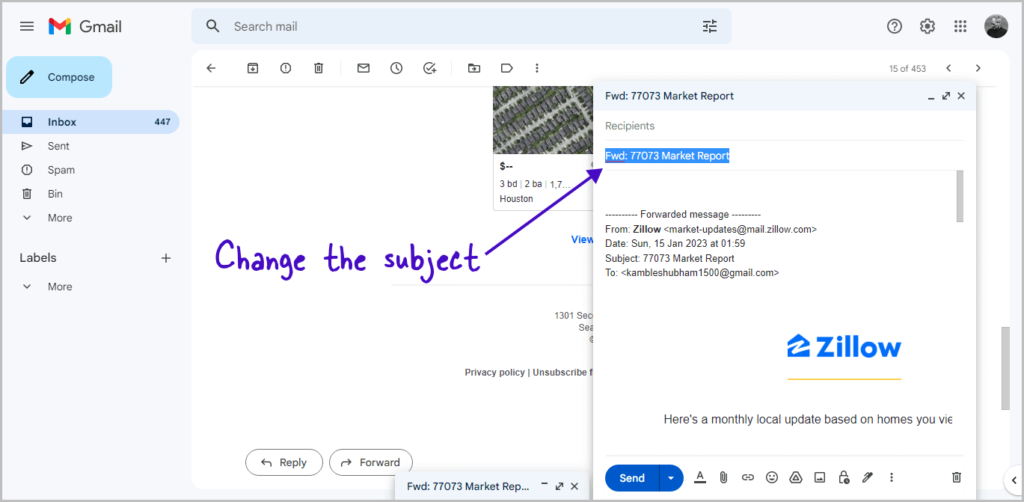This screenshot has width=1024, height=502.
Task: Pop out the open compose window
Action: [946, 96]
